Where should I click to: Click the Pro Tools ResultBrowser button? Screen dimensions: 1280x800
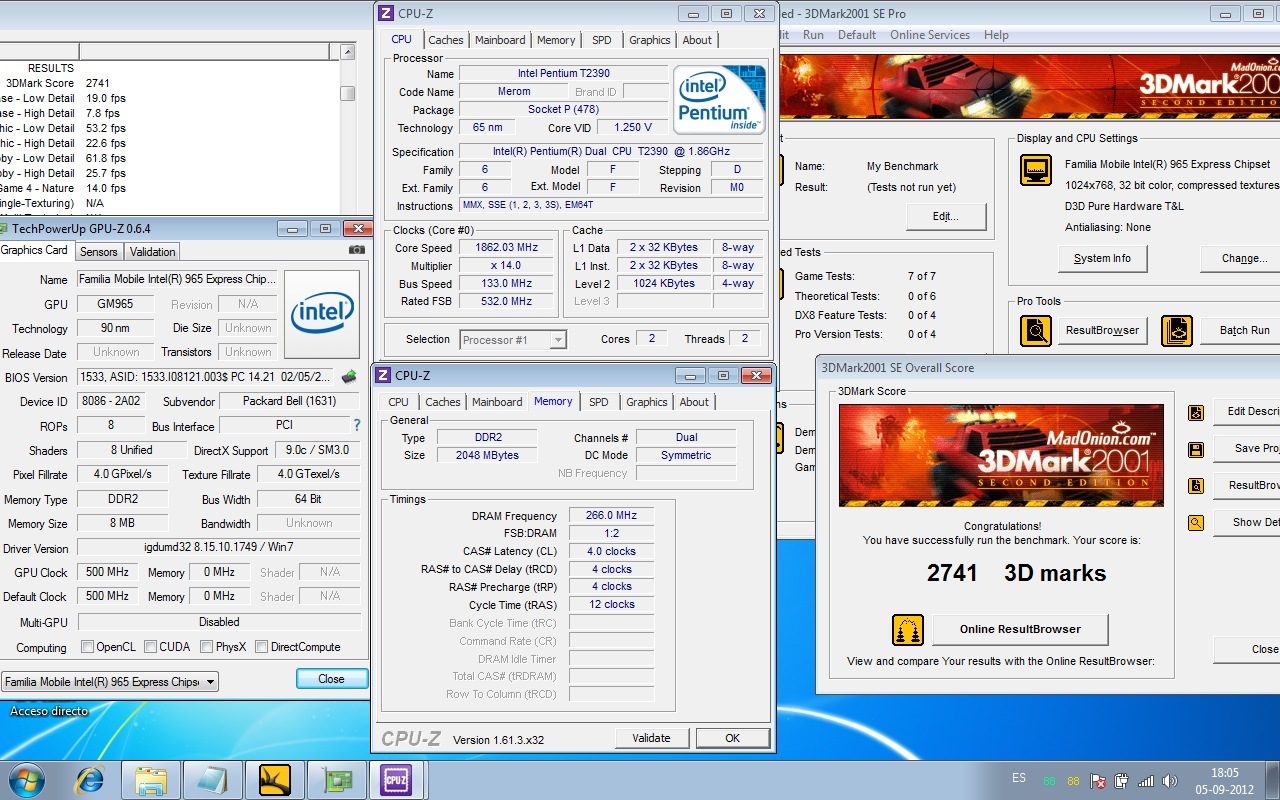tap(1103, 330)
